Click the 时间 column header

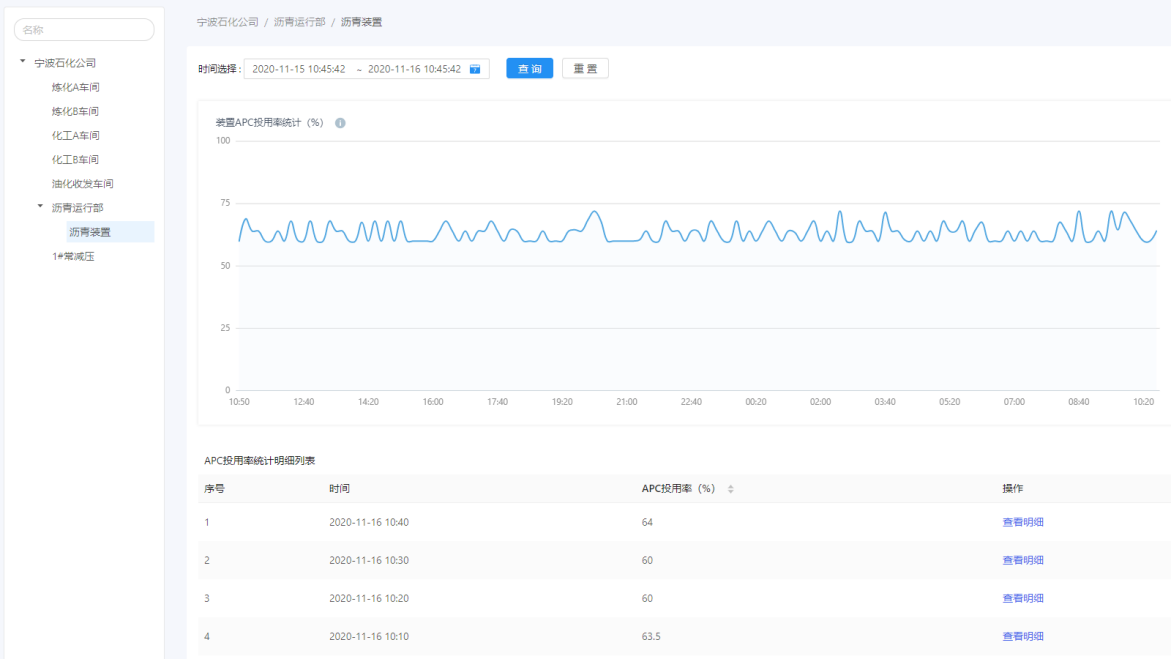click(x=339, y=489)
